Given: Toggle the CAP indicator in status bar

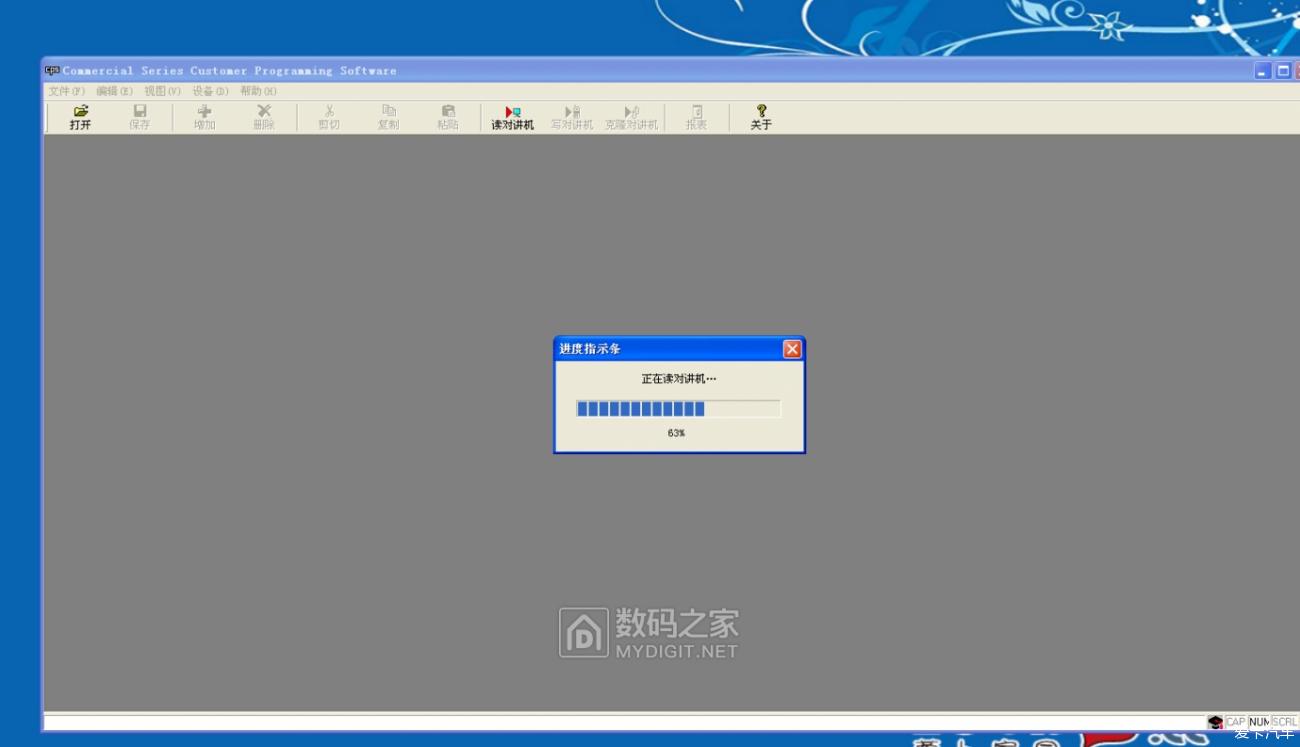Looking at the screenshot, I should tap(1235, 721).
